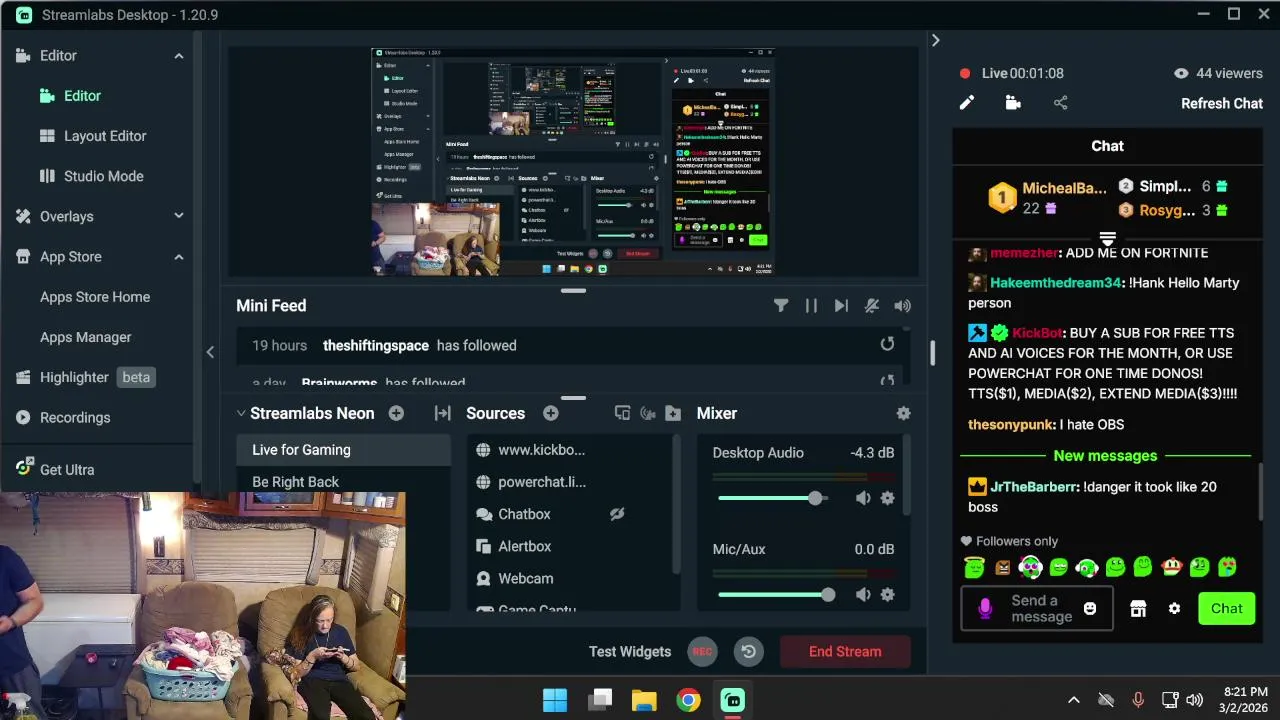Open the Windows Start menu
Viewport: 1280px width, 720px height.
(x=555, y=700)
